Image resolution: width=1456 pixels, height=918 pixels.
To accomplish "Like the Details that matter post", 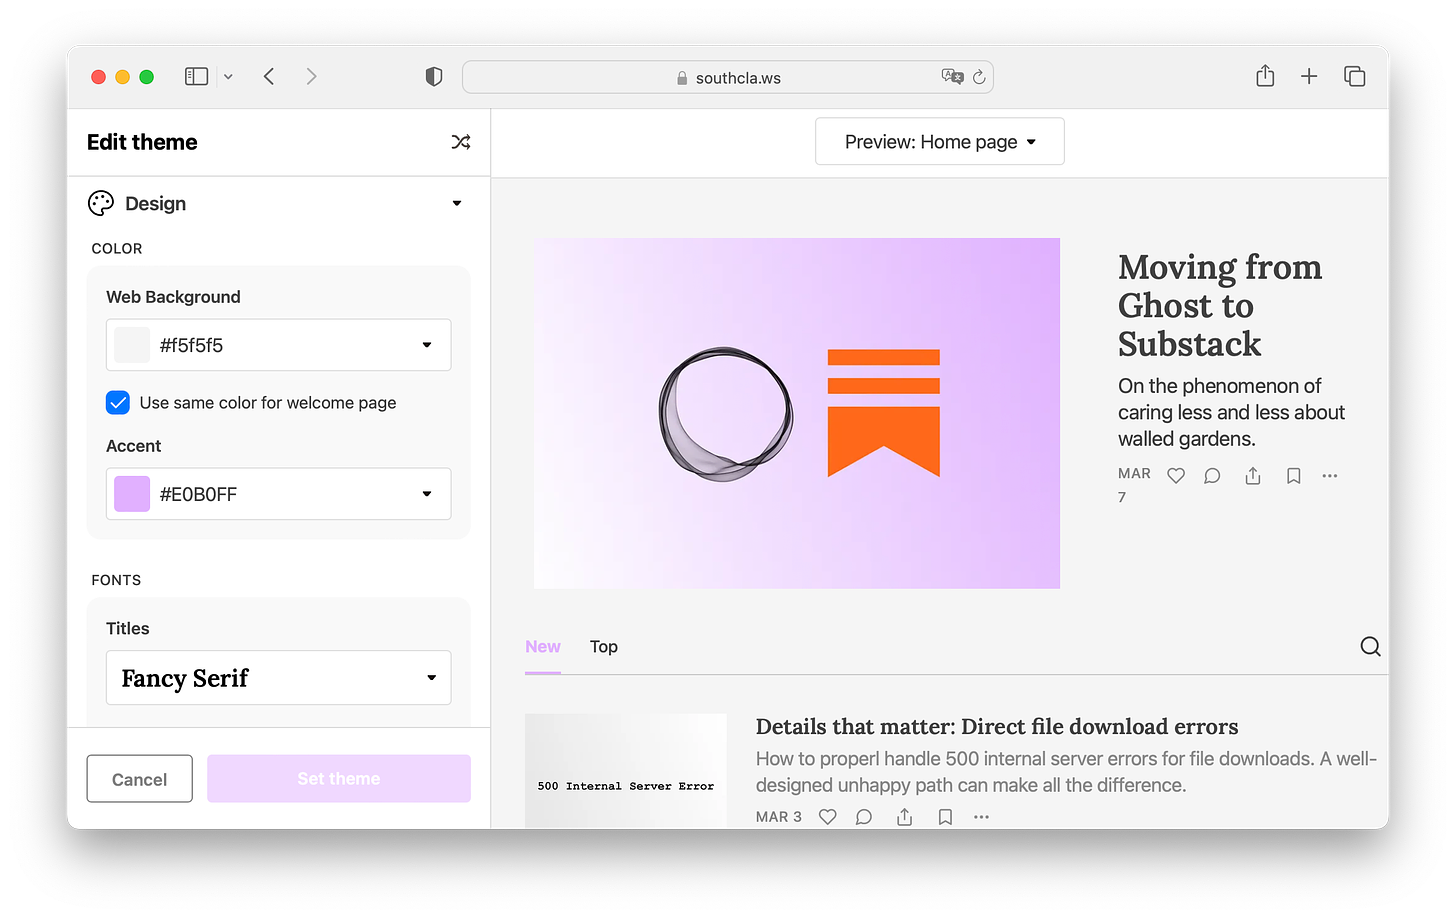I will tap(828, 817).
